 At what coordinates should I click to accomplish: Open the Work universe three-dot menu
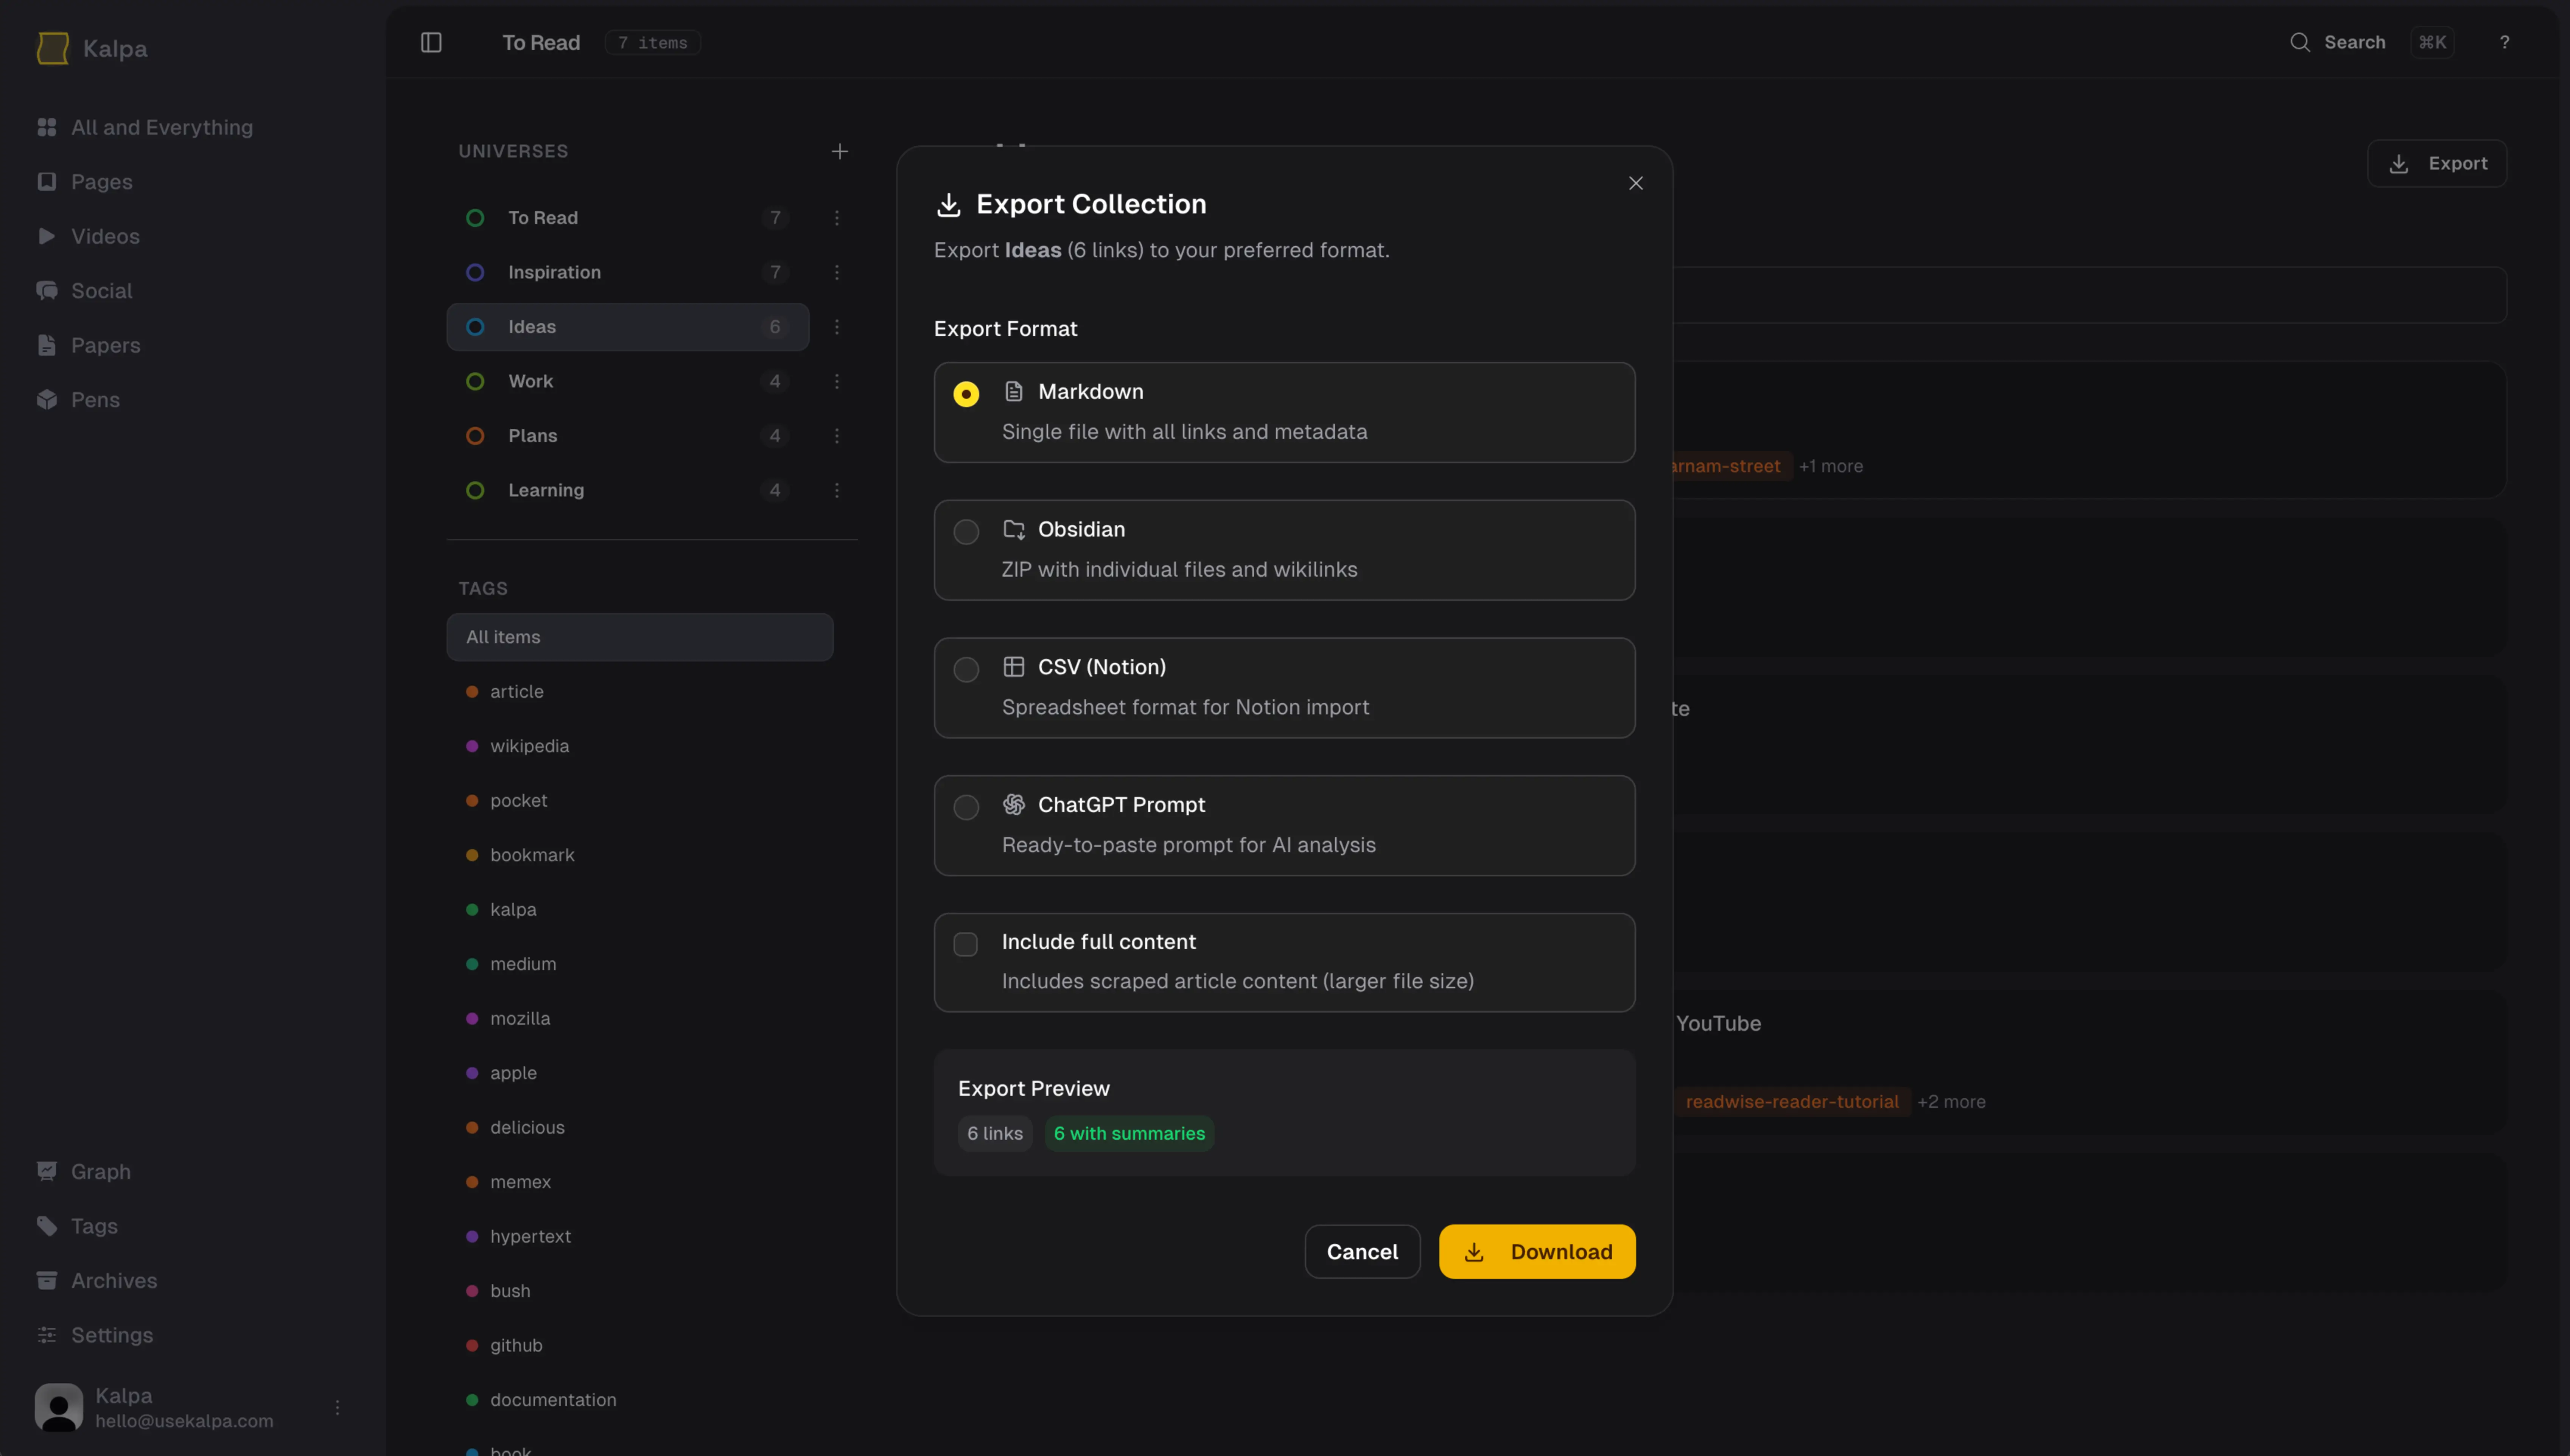coord(837,381)
